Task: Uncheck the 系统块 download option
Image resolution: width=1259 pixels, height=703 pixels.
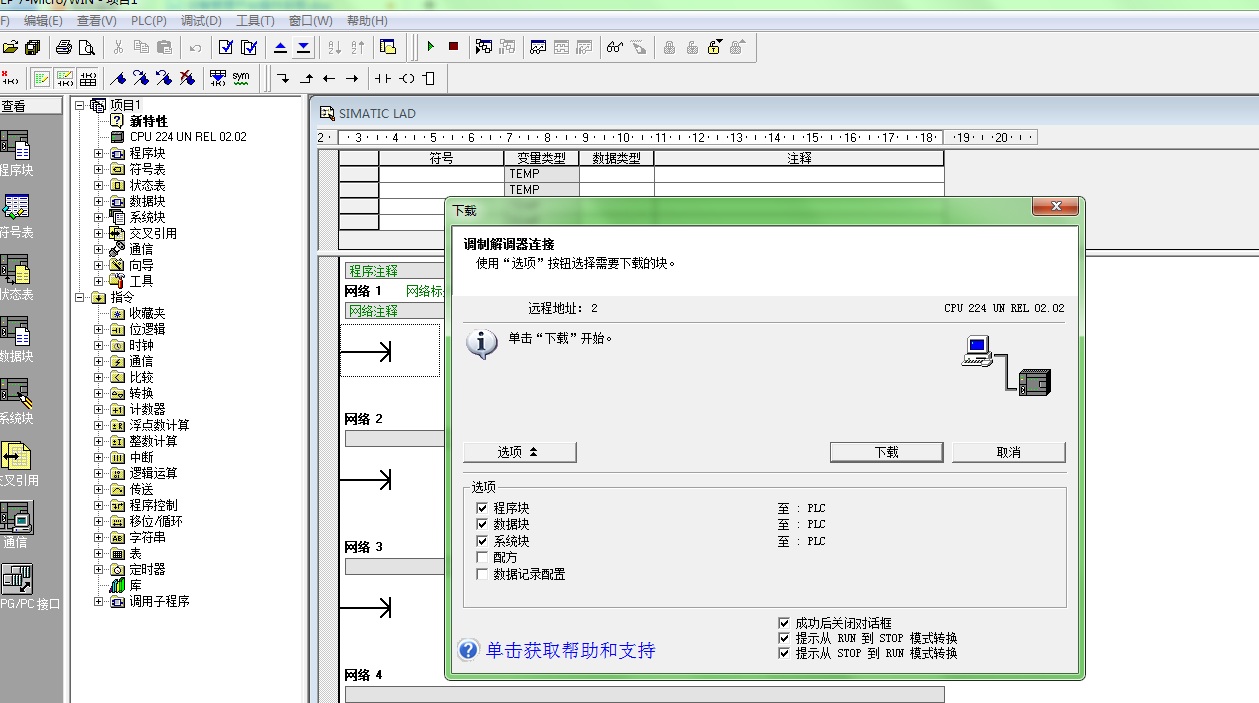Action: (x=483, y=541)
